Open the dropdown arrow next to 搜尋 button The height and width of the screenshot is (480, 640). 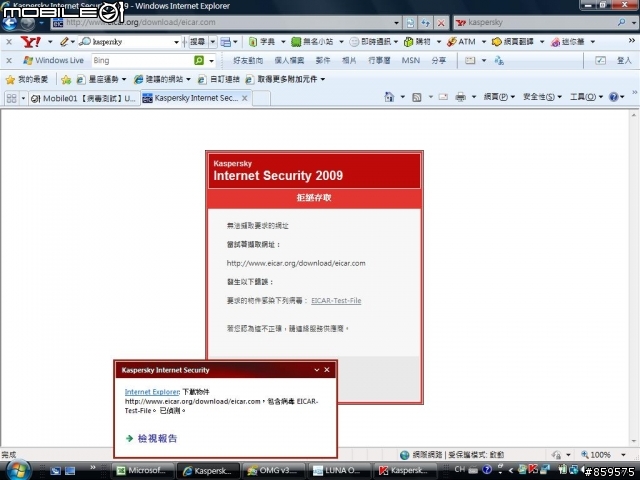click(213, 42)
